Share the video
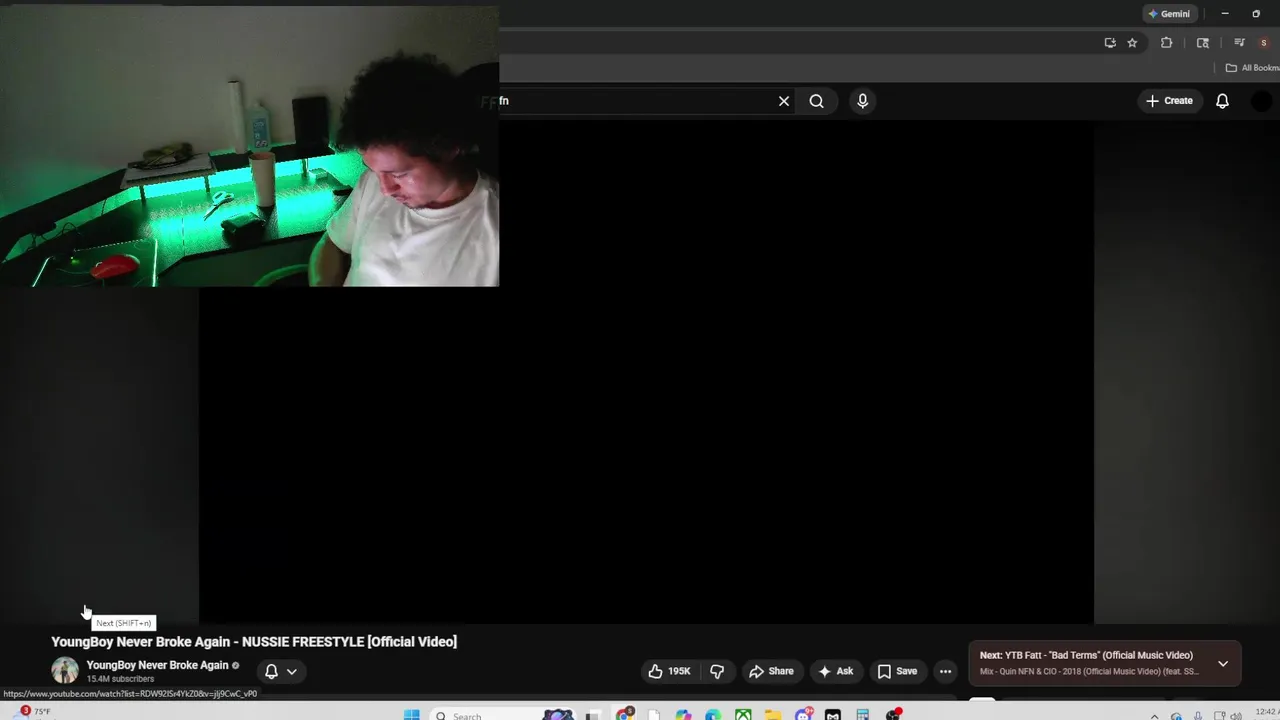The width and height of the screenshot is (1280, 720). point(771,671)
